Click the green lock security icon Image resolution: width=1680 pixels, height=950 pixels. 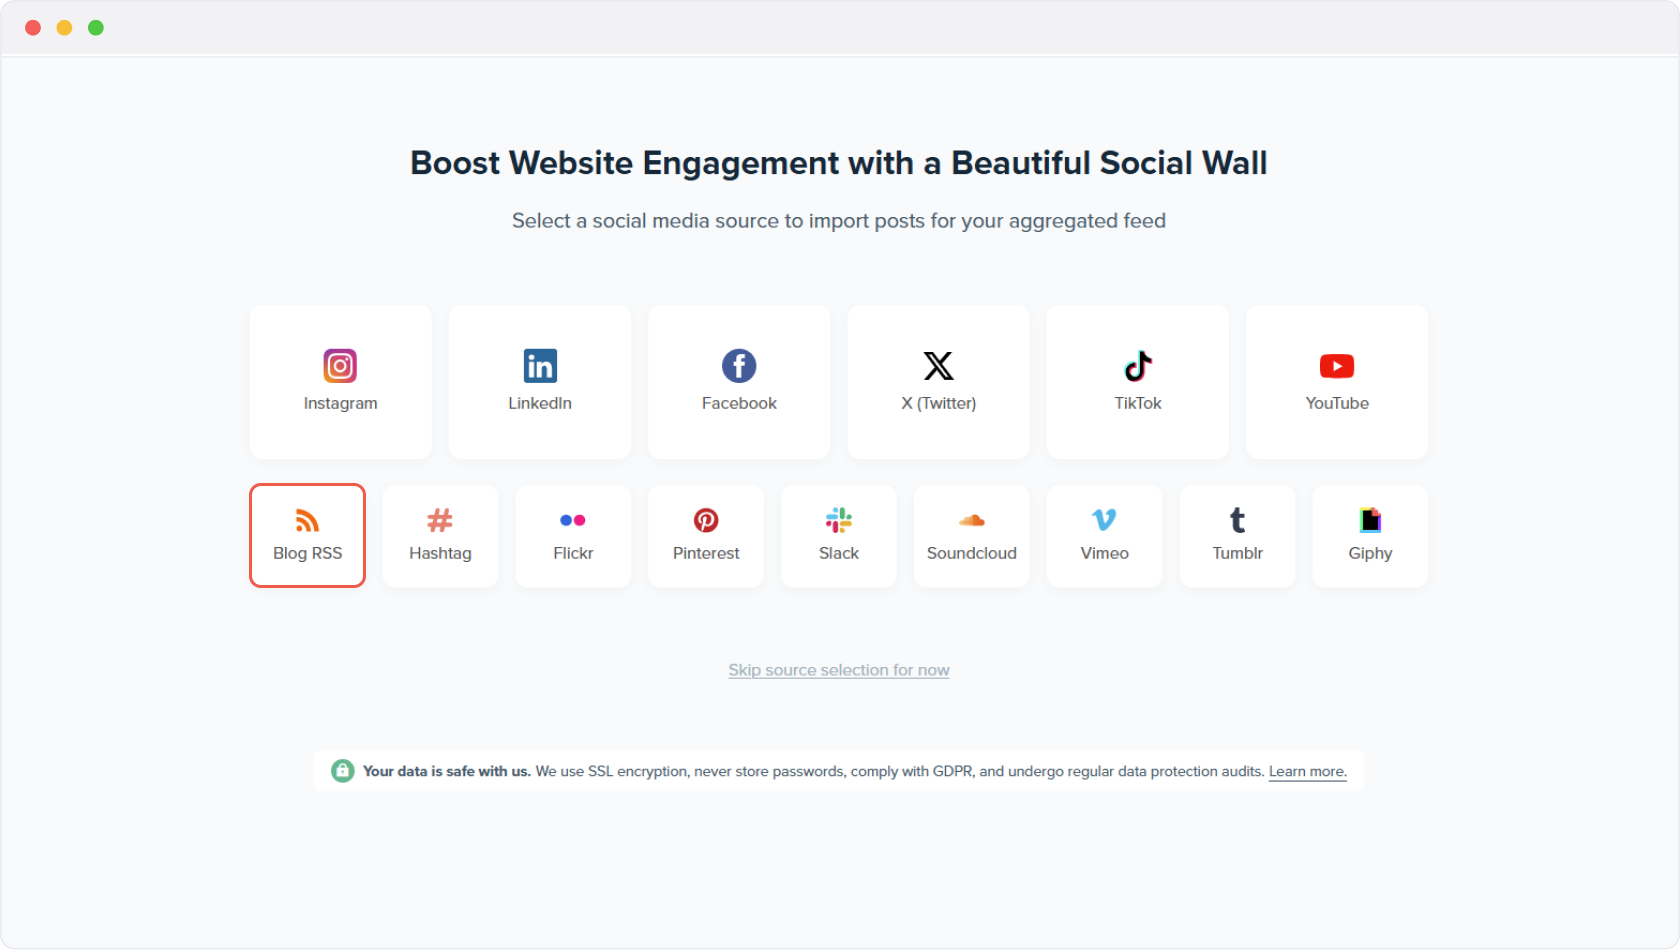[342, 771]
